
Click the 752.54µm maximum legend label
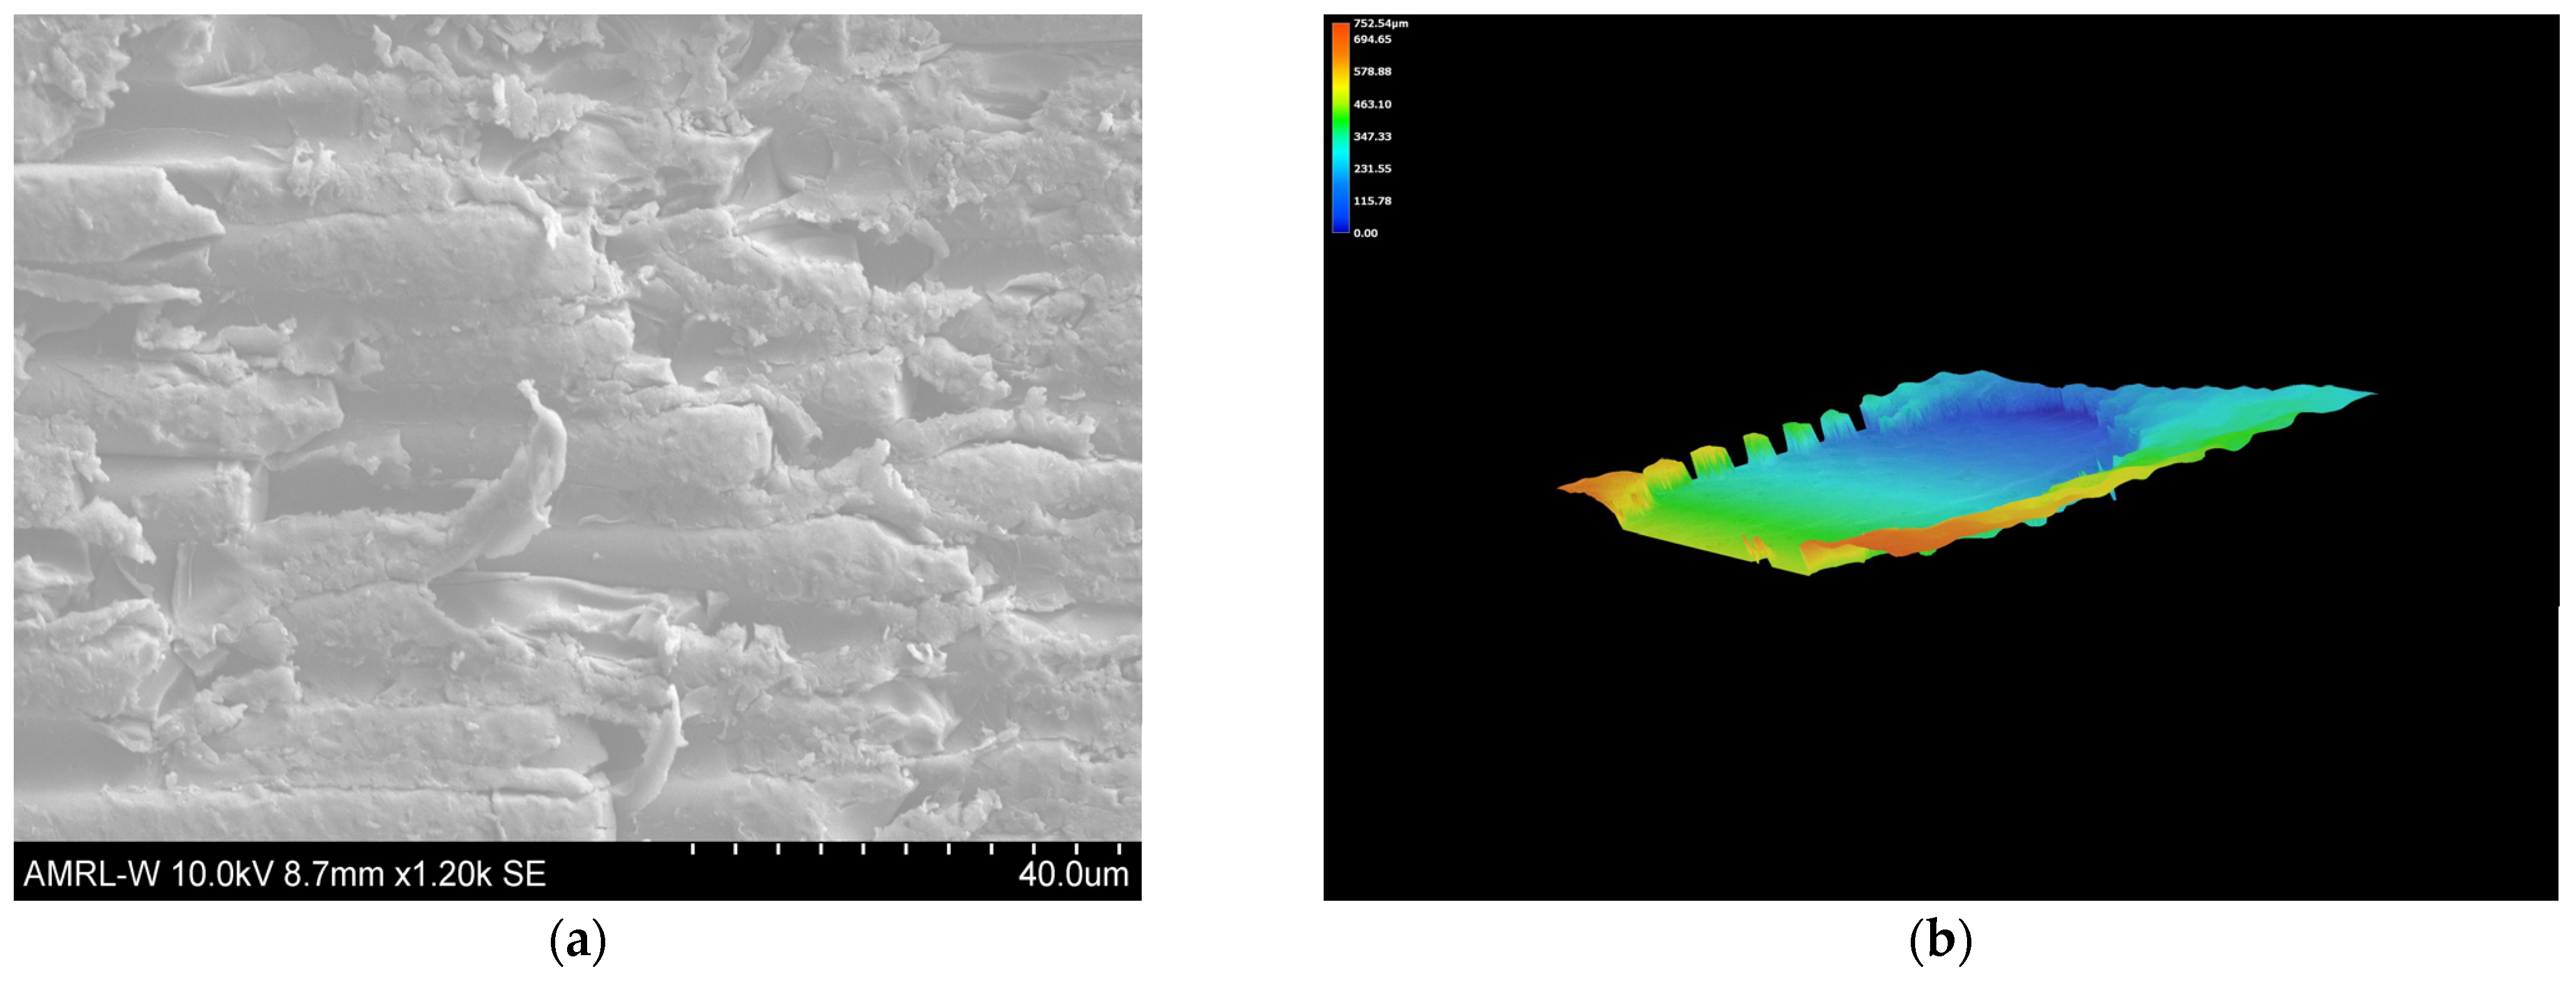[1380, 23]
